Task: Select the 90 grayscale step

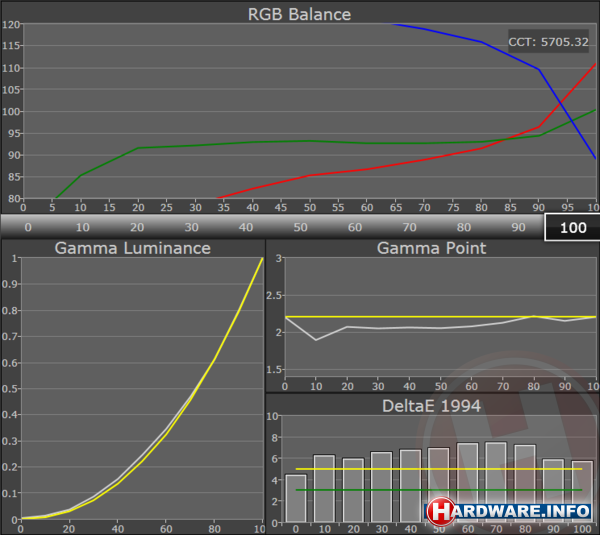Action: point(517,227)
